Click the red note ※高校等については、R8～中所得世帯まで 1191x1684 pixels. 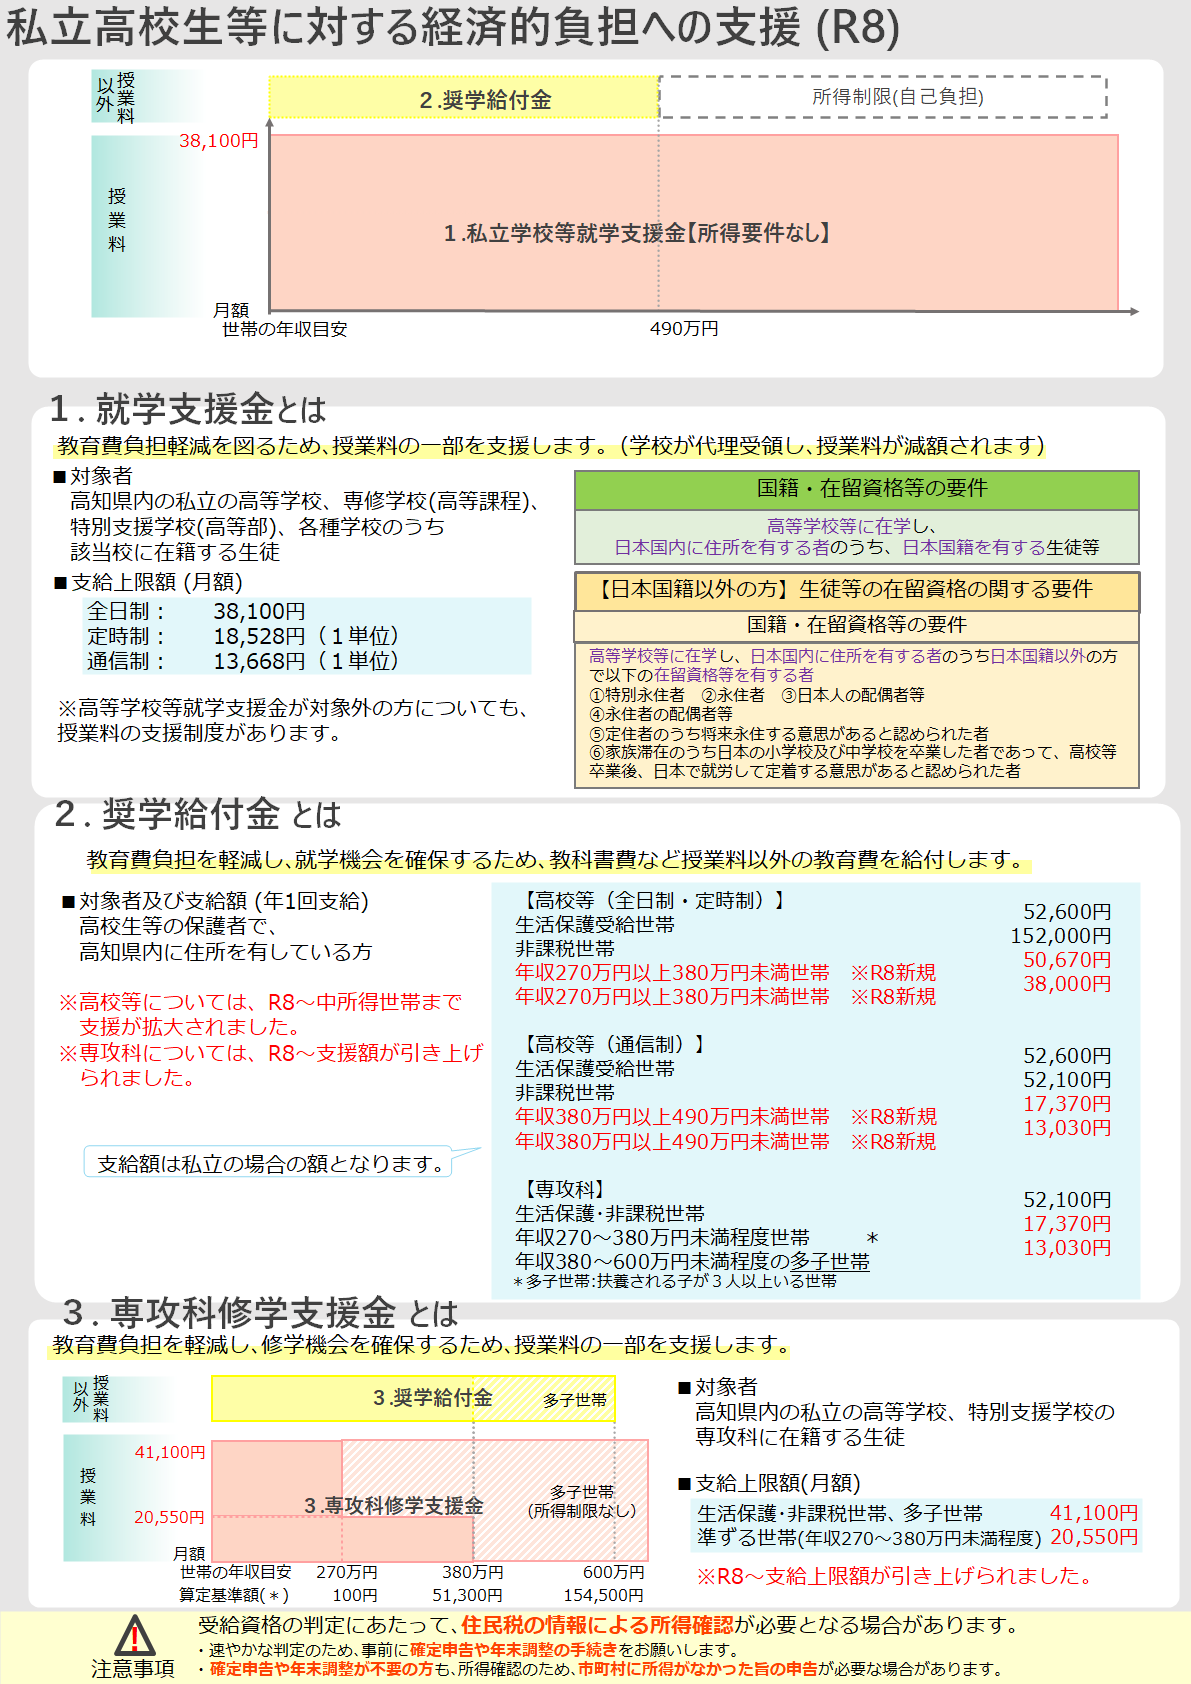click(x=260, y=1002)
